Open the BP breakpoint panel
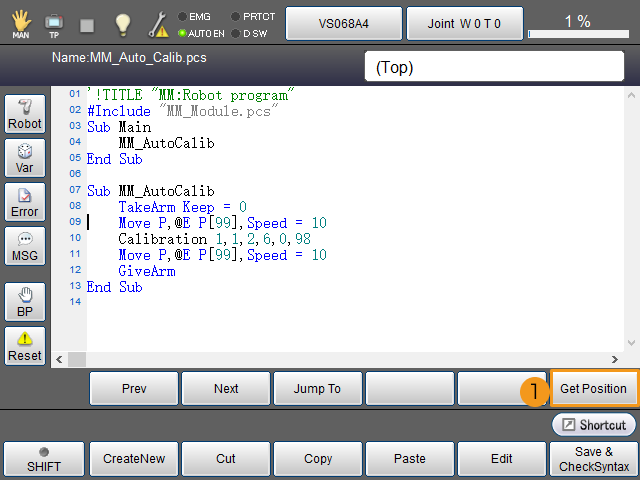 click(x=25, y=302)
